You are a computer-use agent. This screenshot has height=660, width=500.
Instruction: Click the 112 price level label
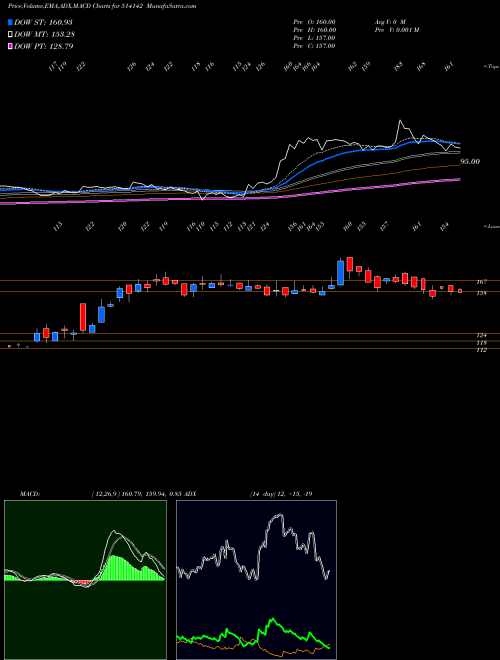click(x=482, y=350)
